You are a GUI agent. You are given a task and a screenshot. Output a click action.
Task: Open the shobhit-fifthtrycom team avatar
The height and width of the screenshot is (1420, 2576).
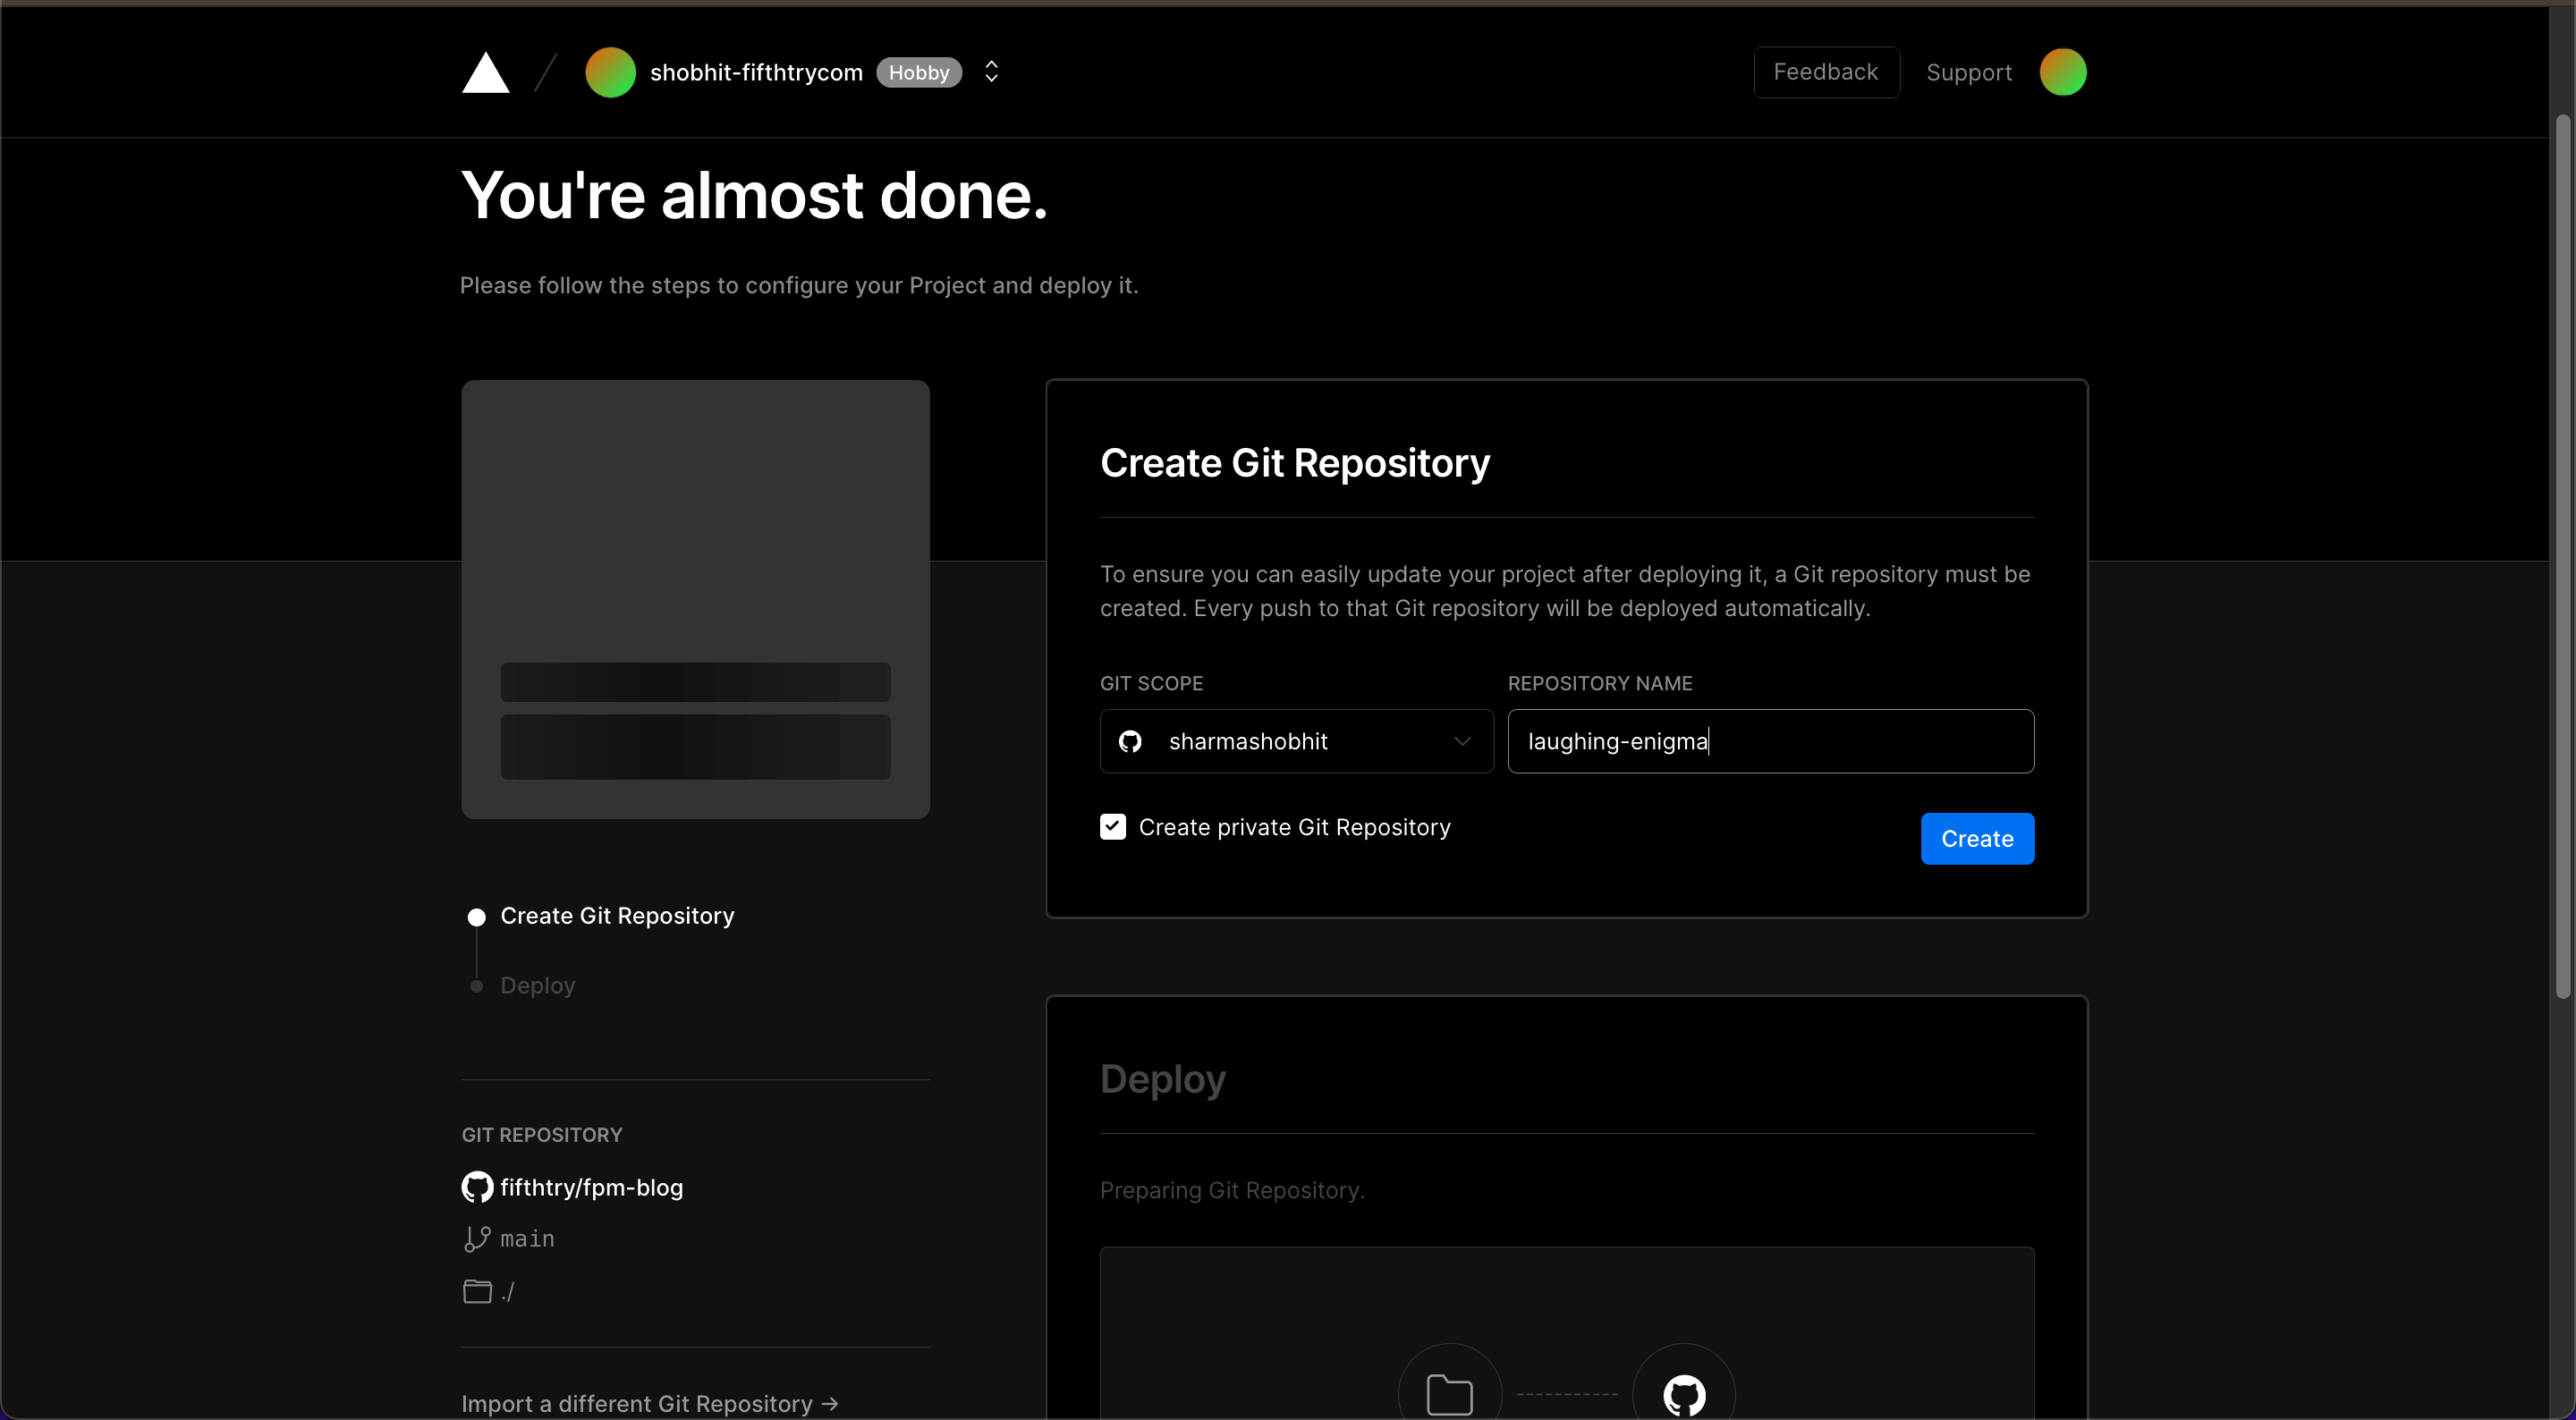(610, 72)
